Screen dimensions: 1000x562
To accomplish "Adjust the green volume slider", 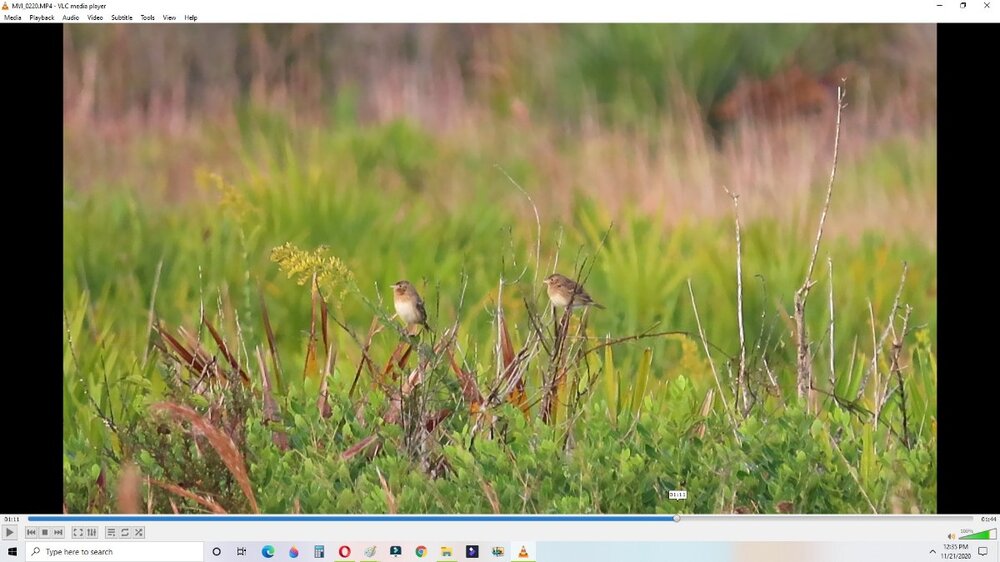I will point(977,535).
